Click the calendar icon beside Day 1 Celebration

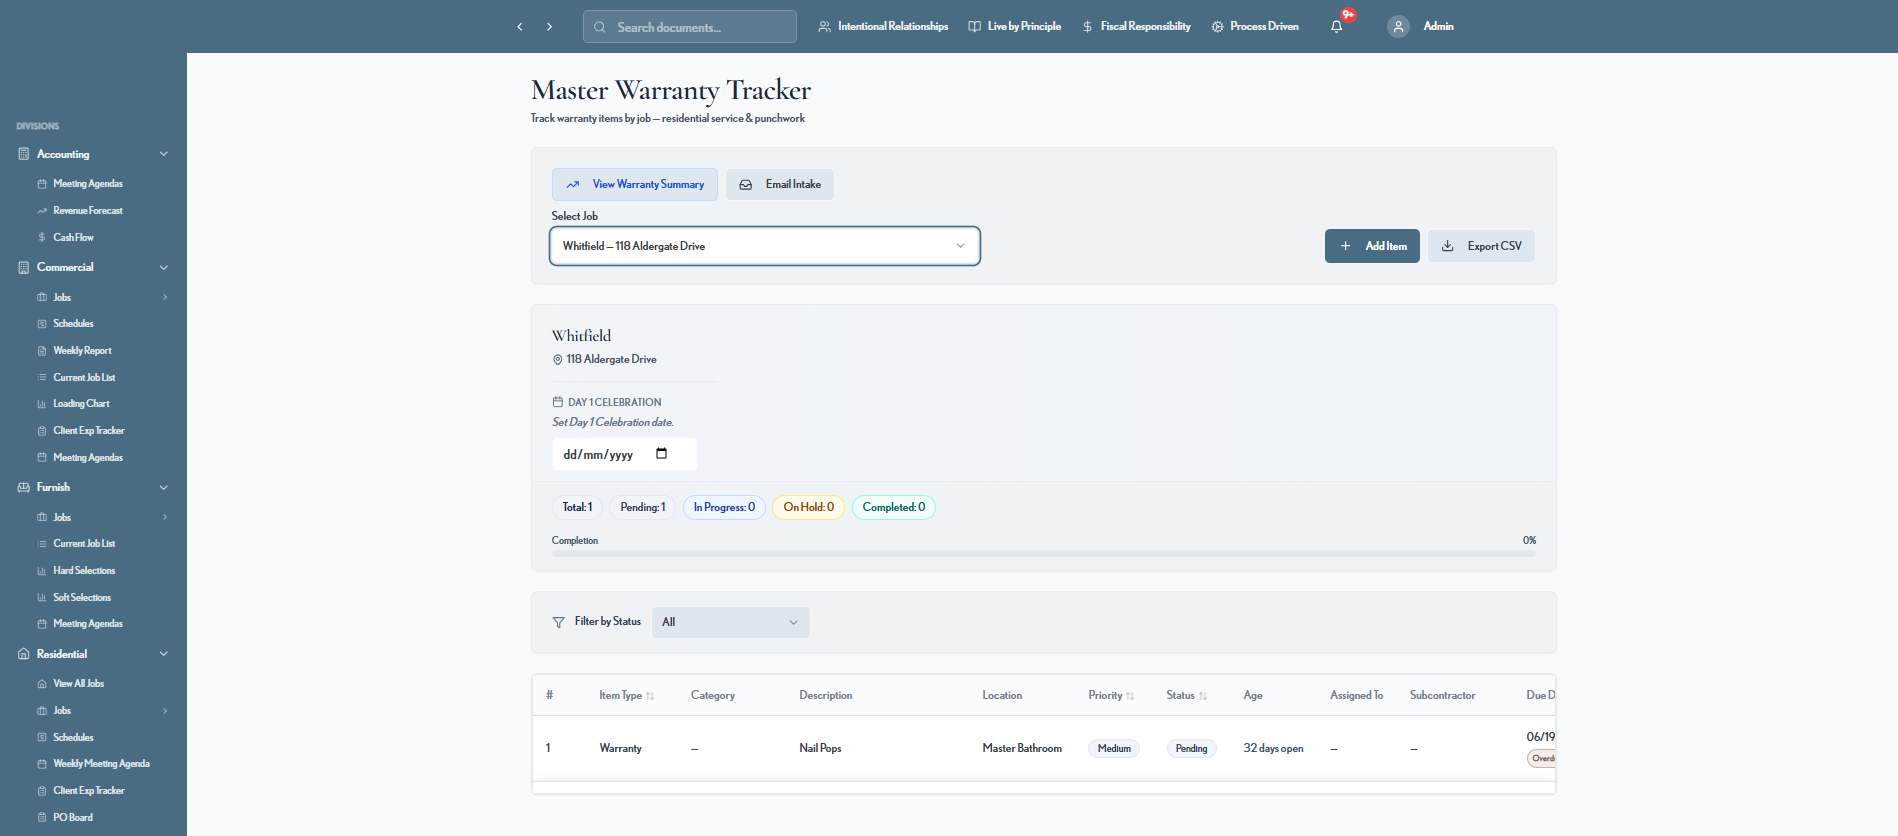pyautogui.click(x=558, y=402)
